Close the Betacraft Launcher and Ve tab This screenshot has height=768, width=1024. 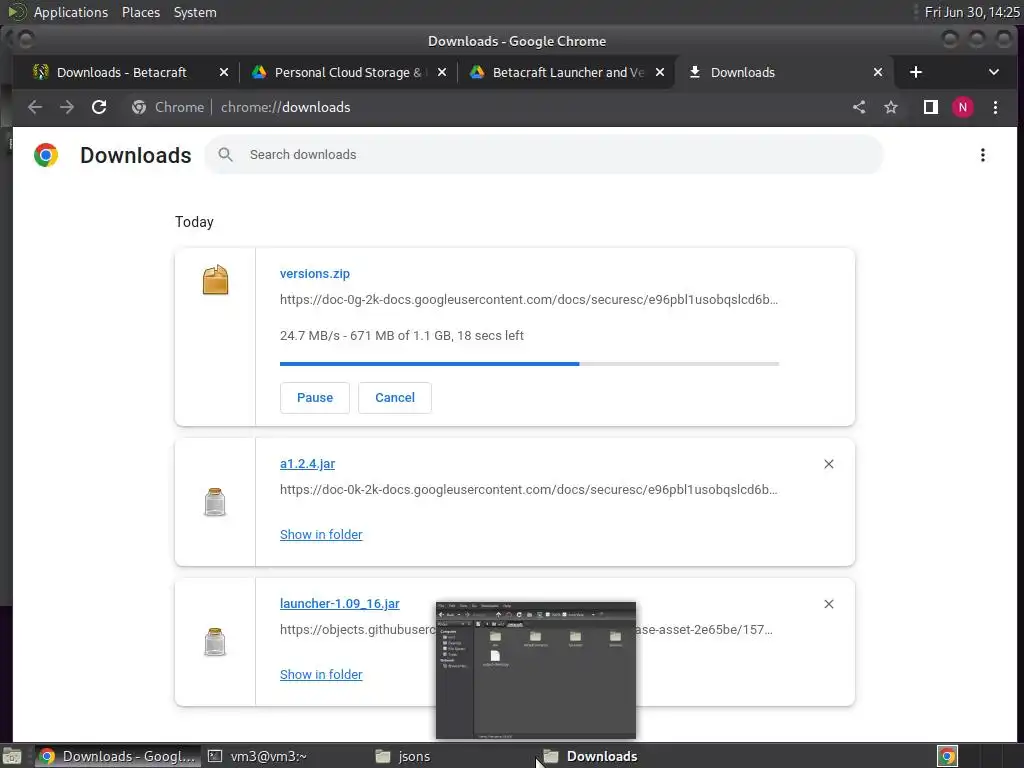coord(660,72)
